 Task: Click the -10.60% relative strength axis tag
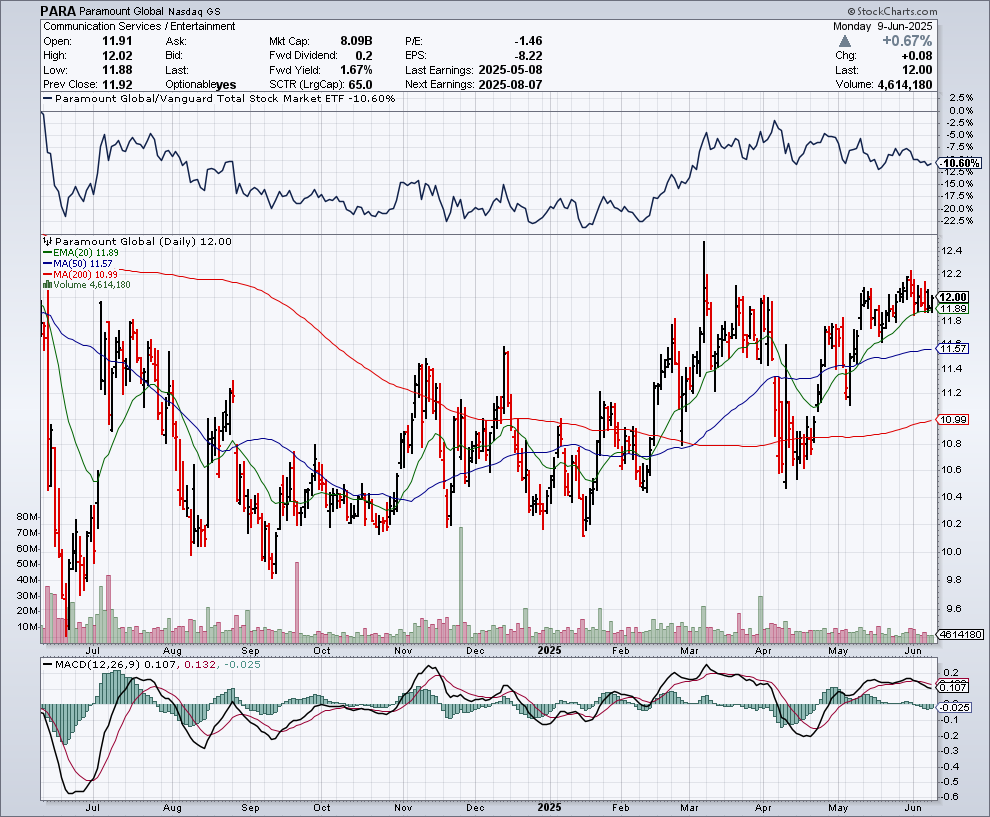tap(960, 164)
